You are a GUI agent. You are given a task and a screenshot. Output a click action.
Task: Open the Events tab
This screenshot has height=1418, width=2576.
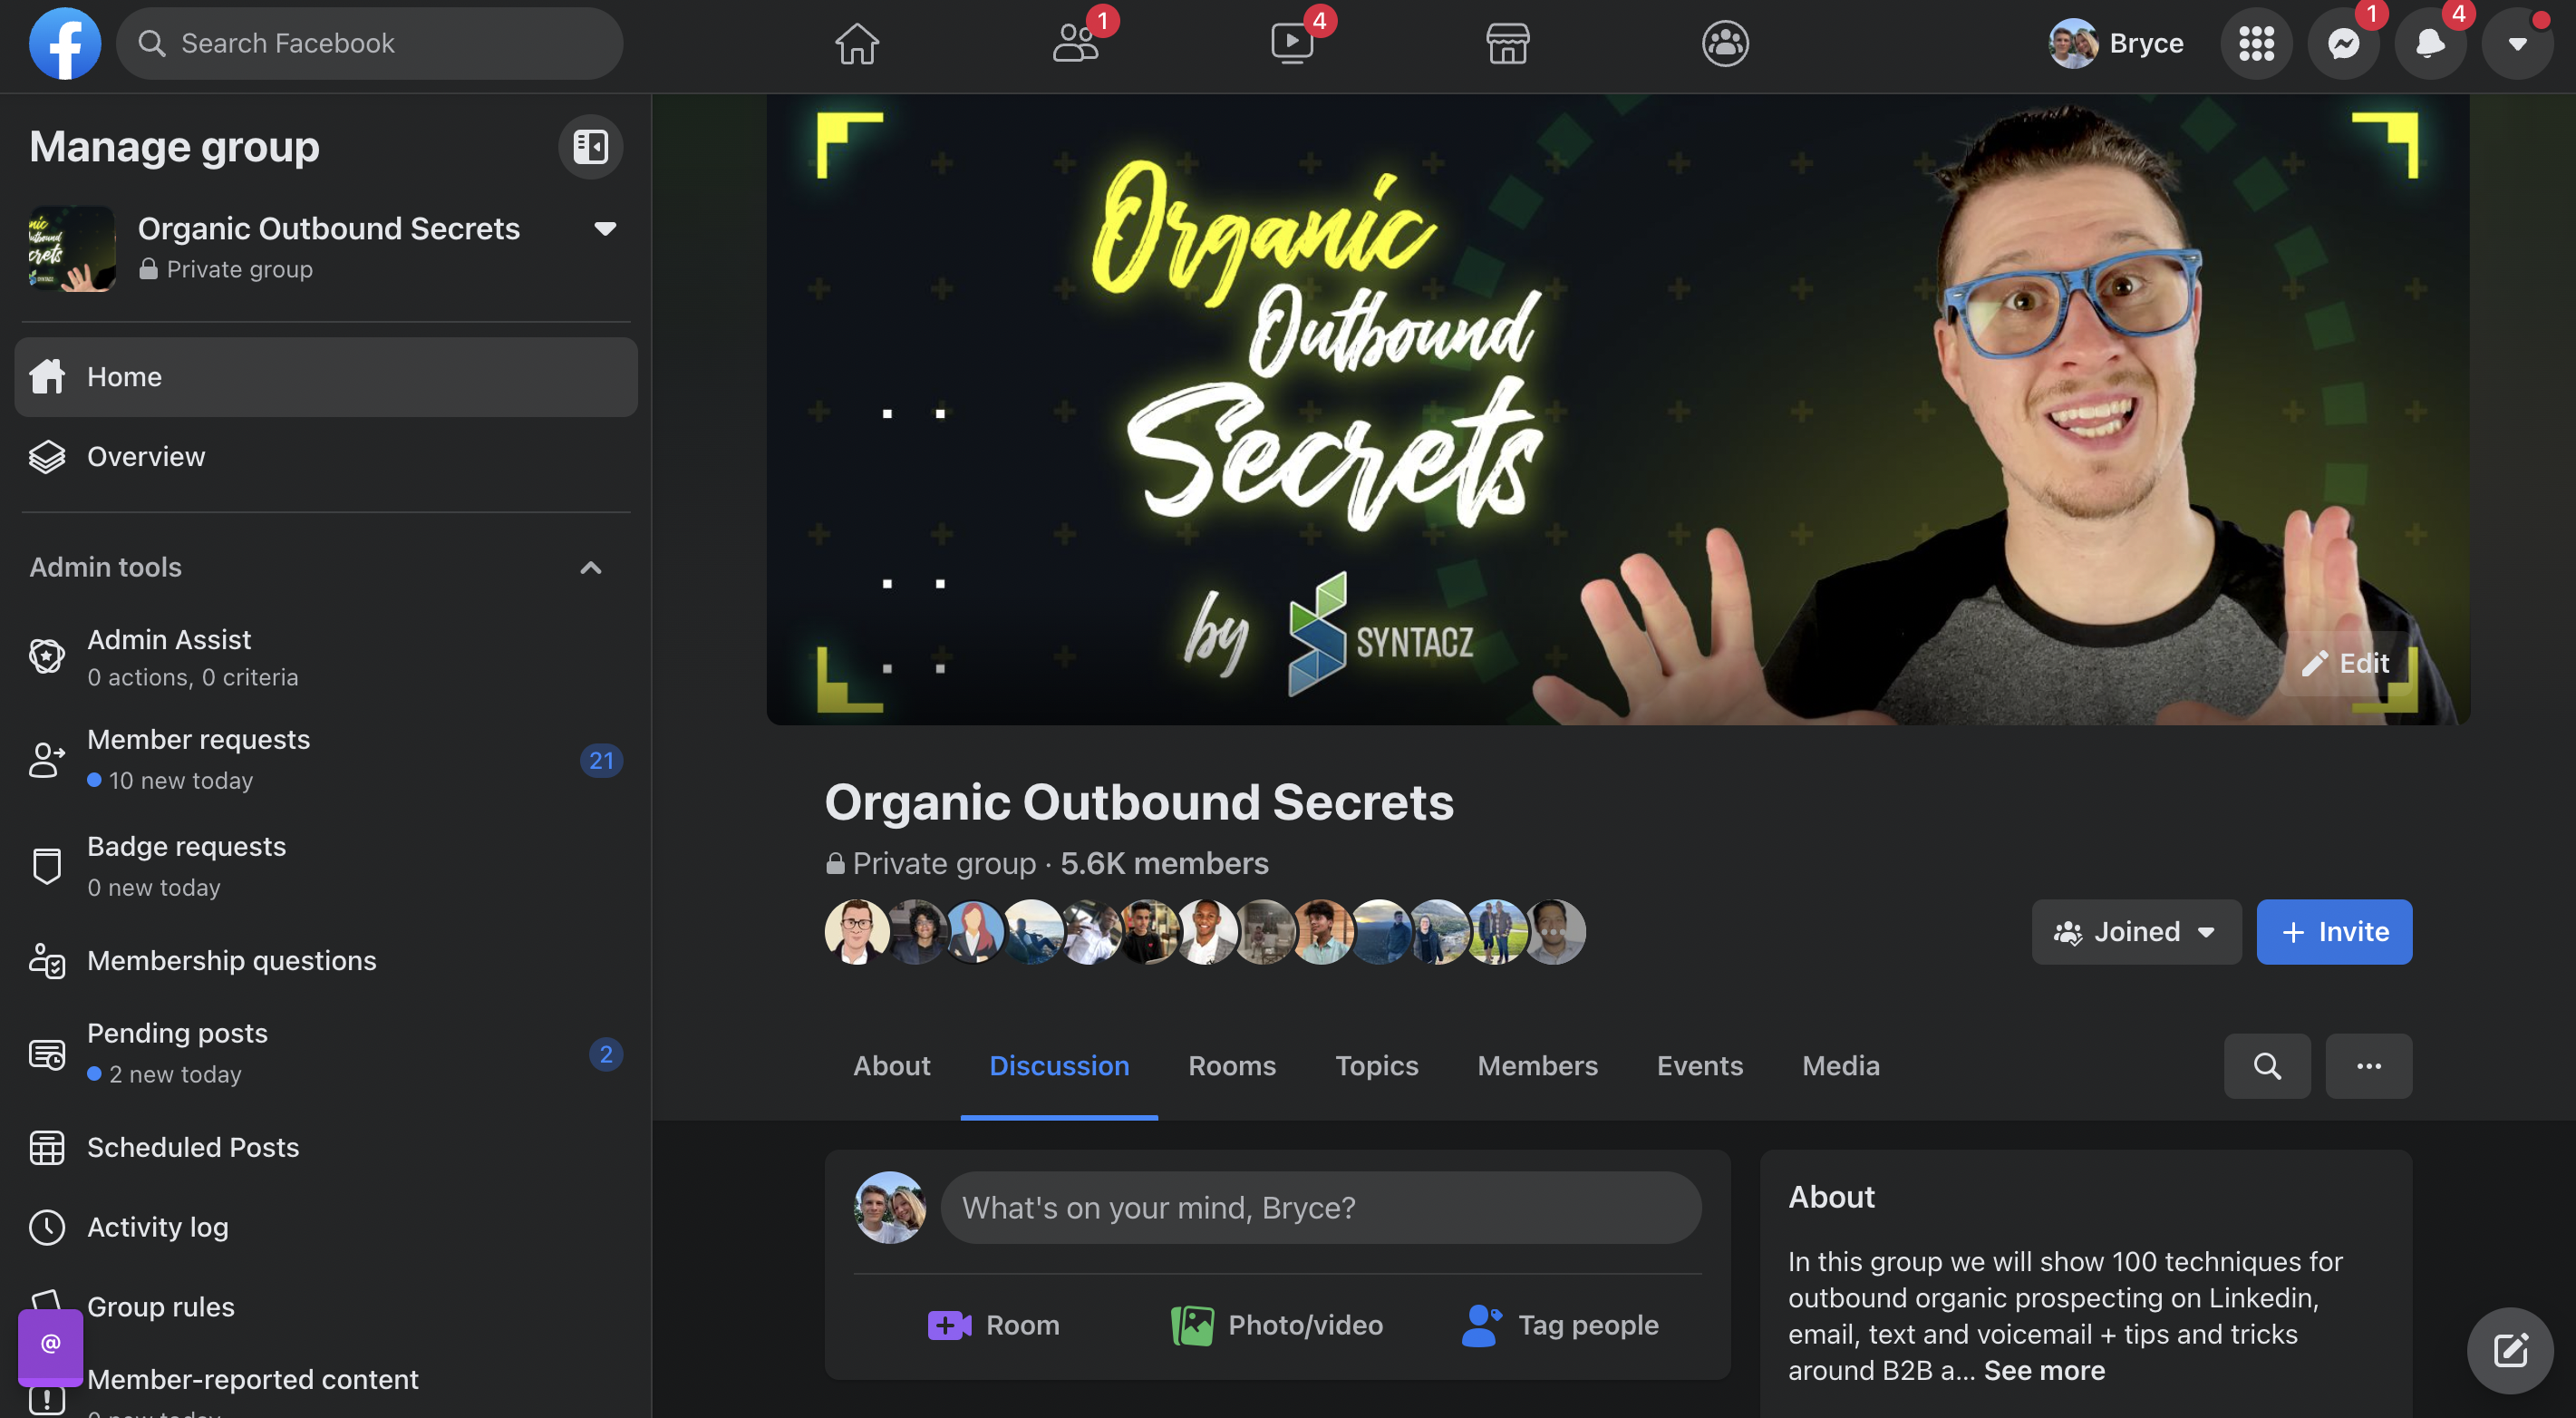[1699, 1066]
